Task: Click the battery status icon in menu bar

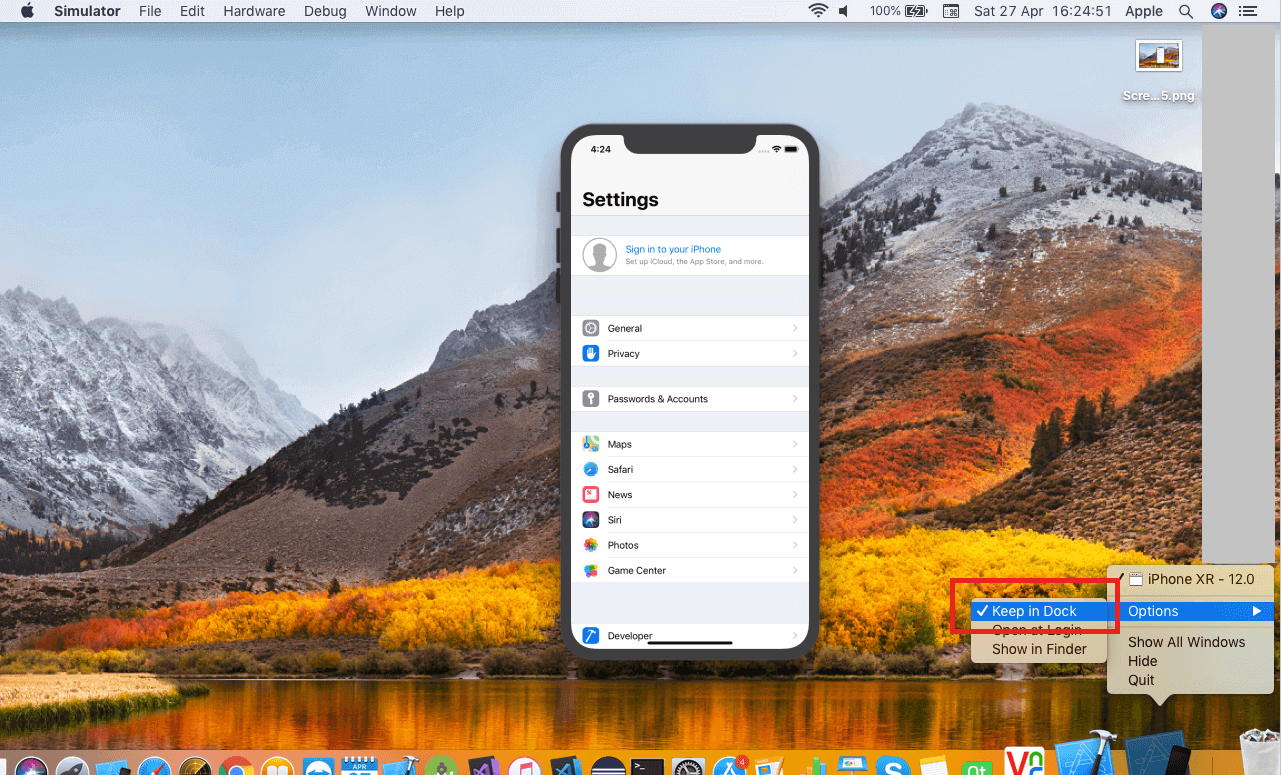Action: click(917, 11)
